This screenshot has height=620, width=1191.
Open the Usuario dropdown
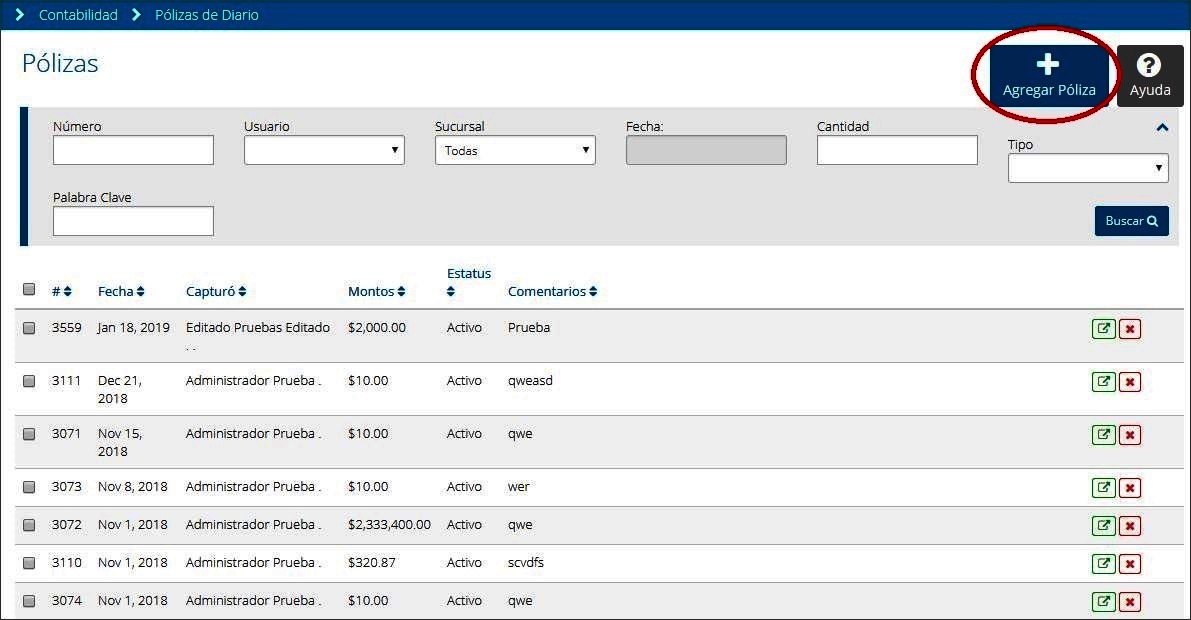point(324,150)
